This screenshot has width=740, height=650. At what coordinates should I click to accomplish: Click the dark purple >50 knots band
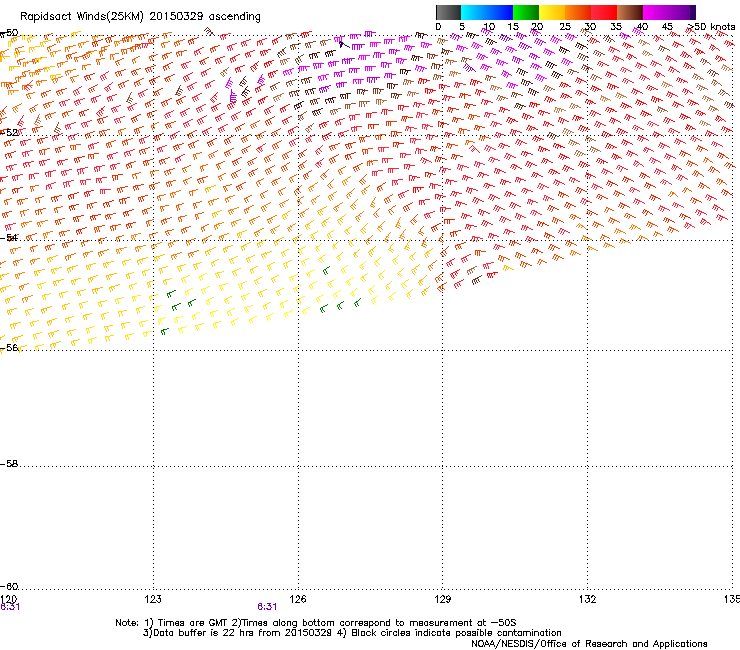[x=693, y=12]
